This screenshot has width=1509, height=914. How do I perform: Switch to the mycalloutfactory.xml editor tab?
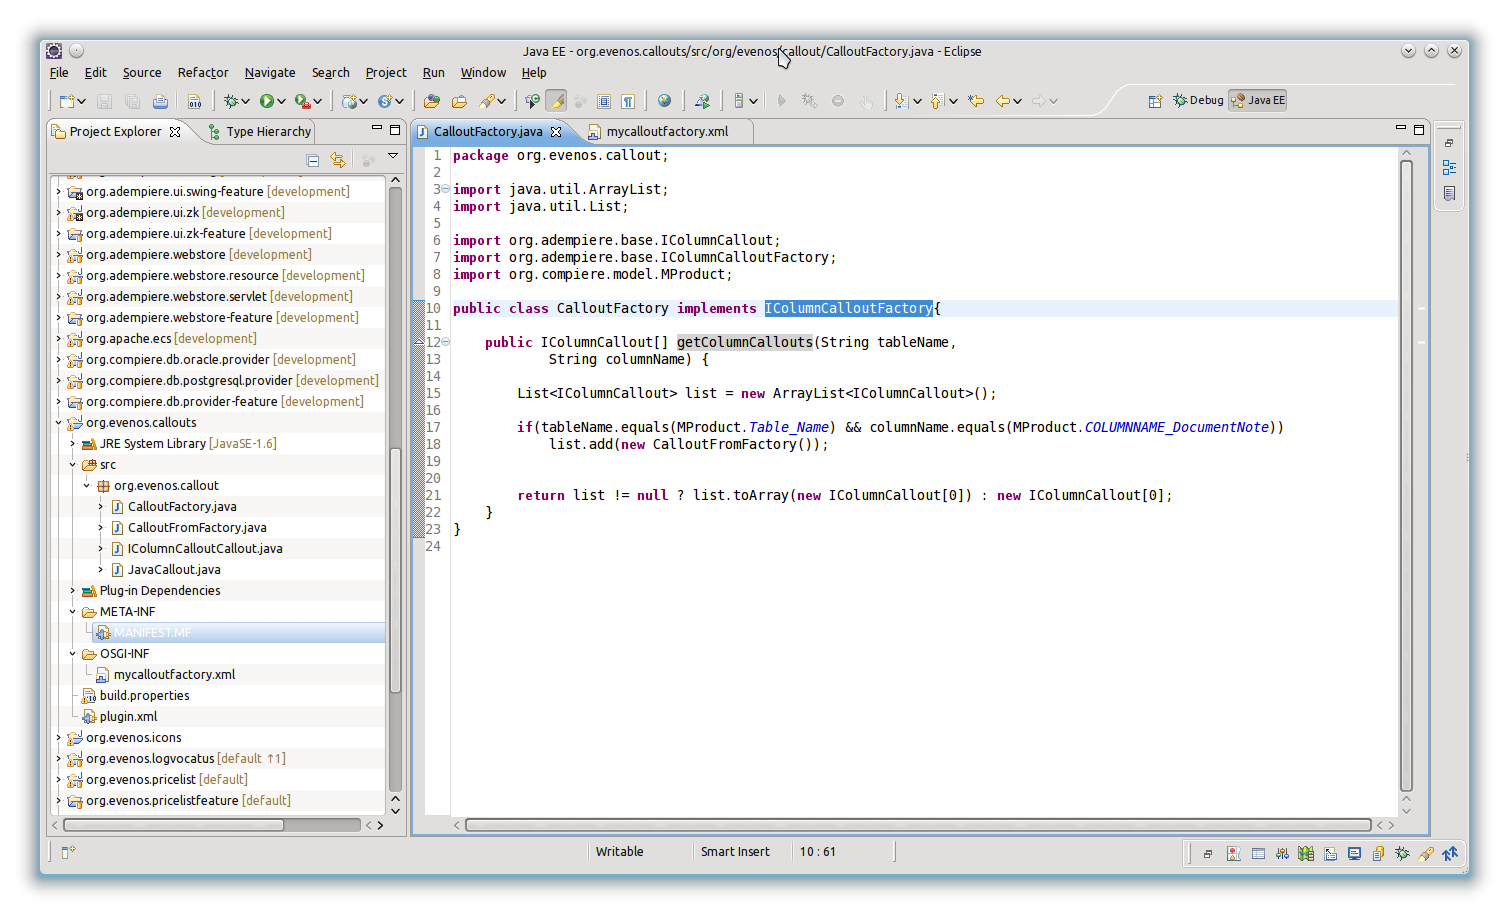click(667, 132)
